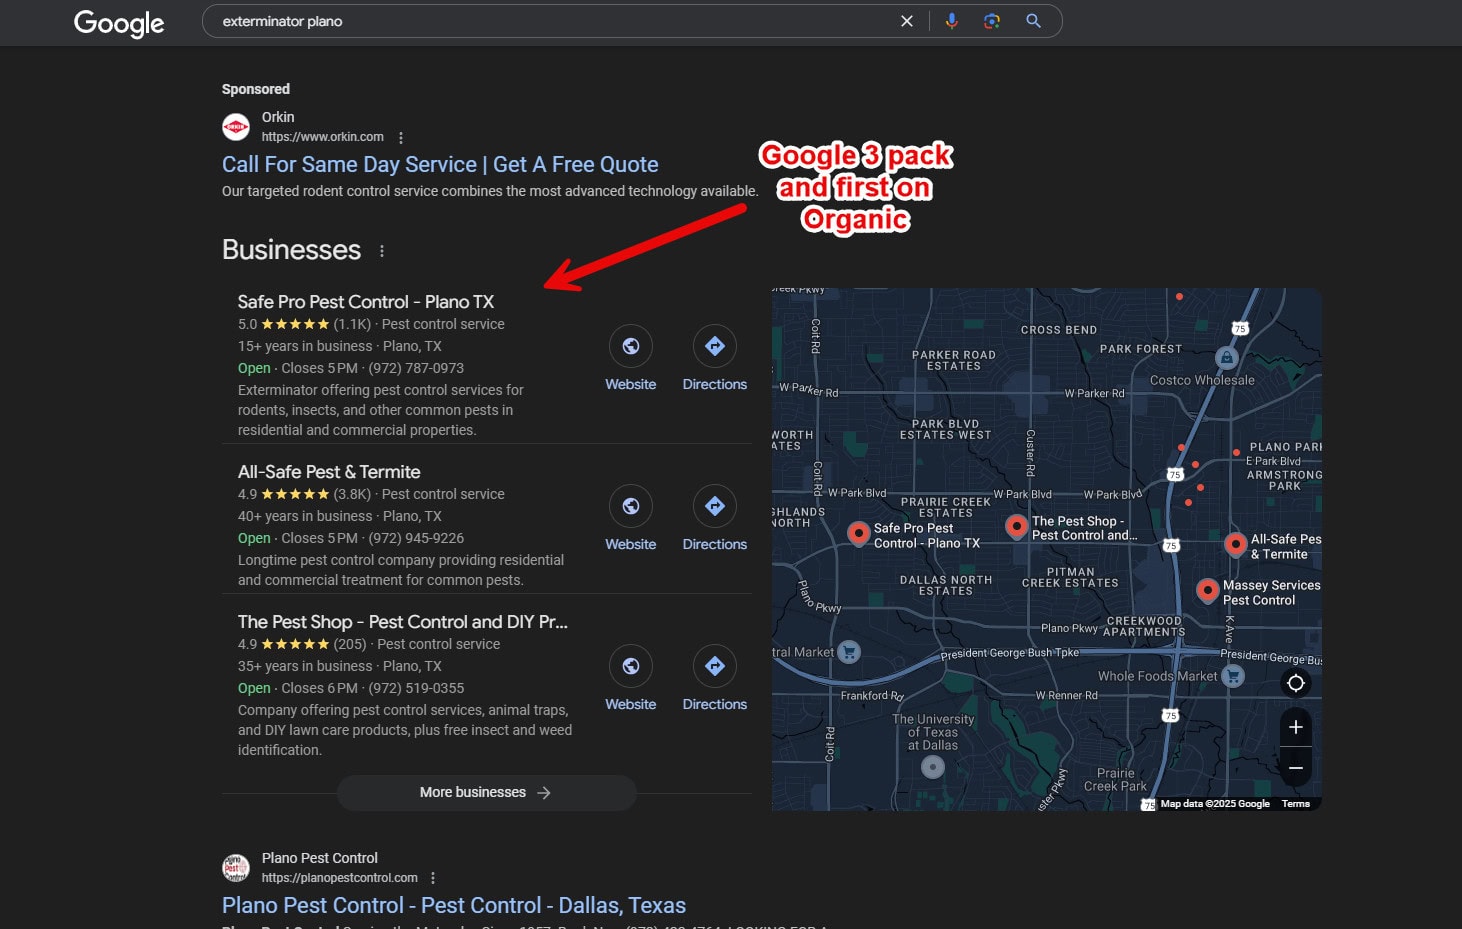Submit search with the magnifying glass icon
Image resolution: width=1462 pixels, height=929 pixels.
click(x=1034, y=21)
